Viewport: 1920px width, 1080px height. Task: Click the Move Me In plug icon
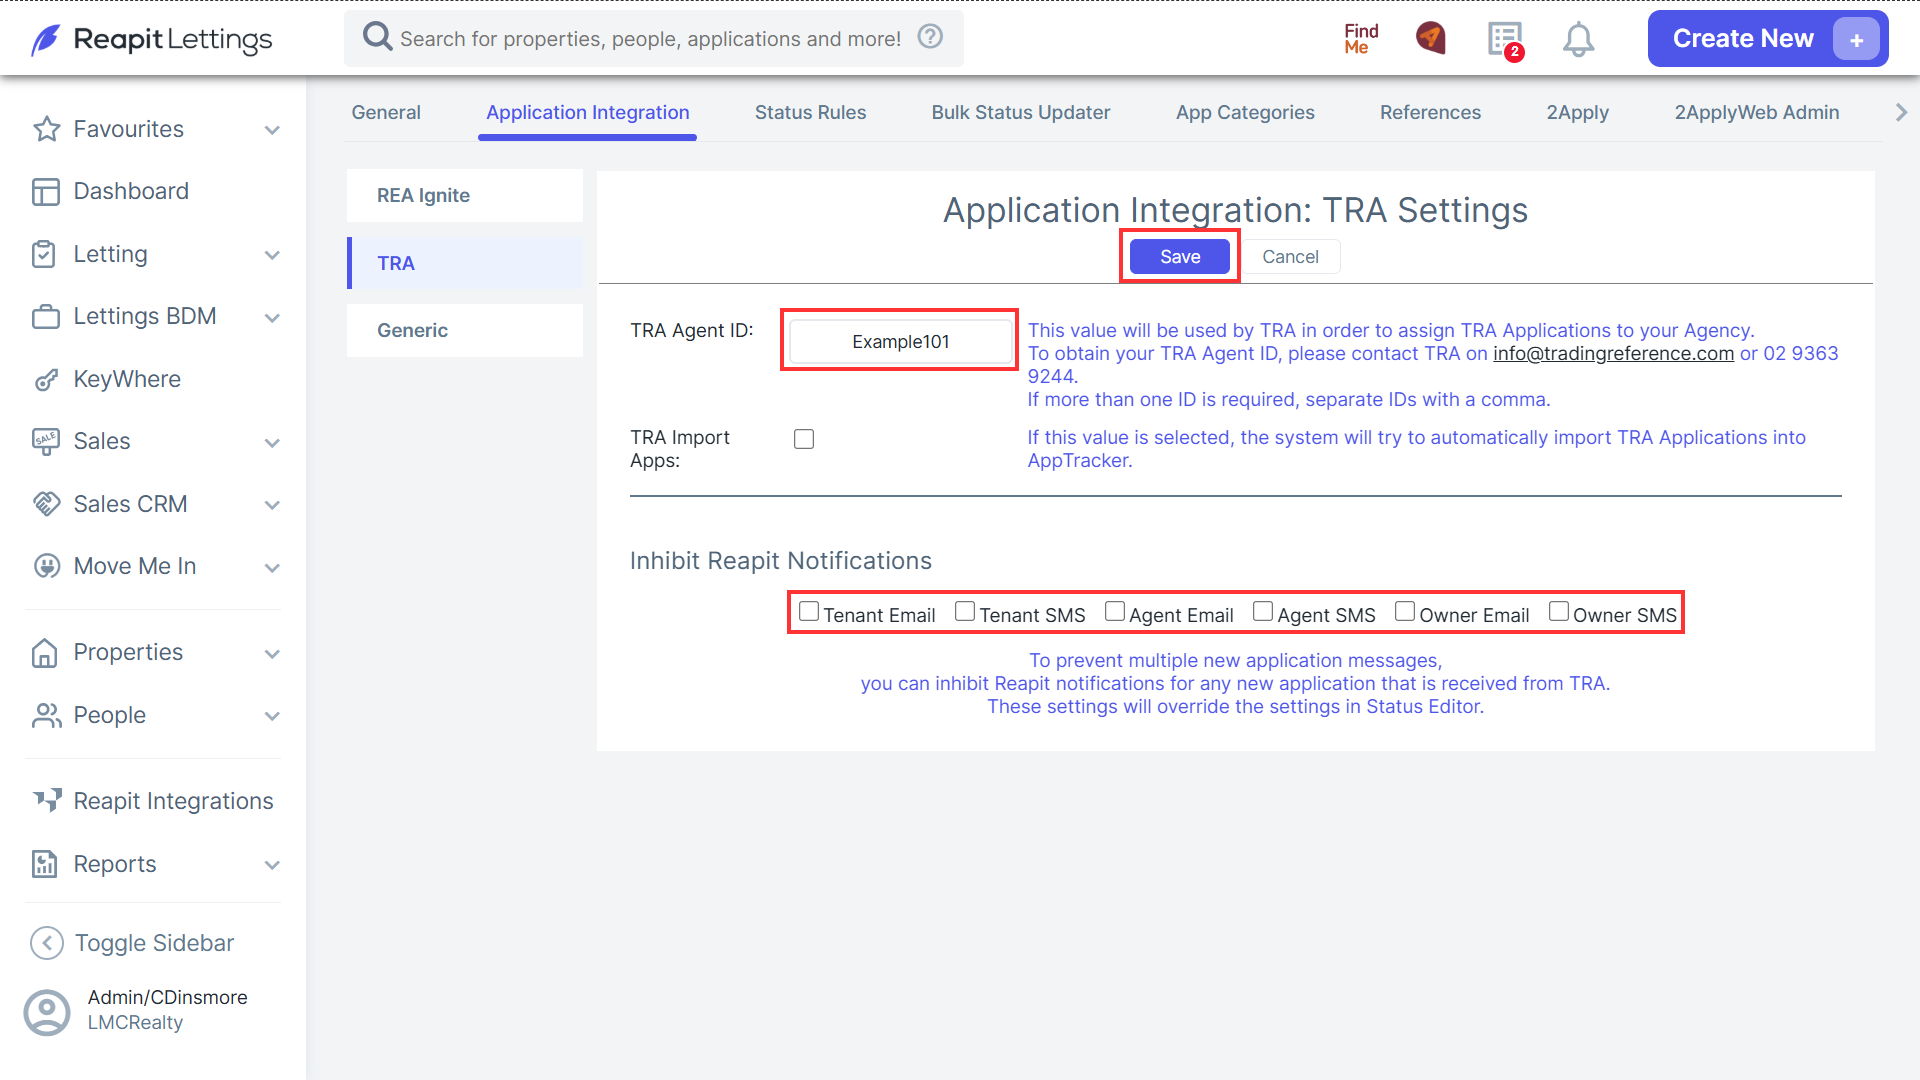click(x=46, y=566)
